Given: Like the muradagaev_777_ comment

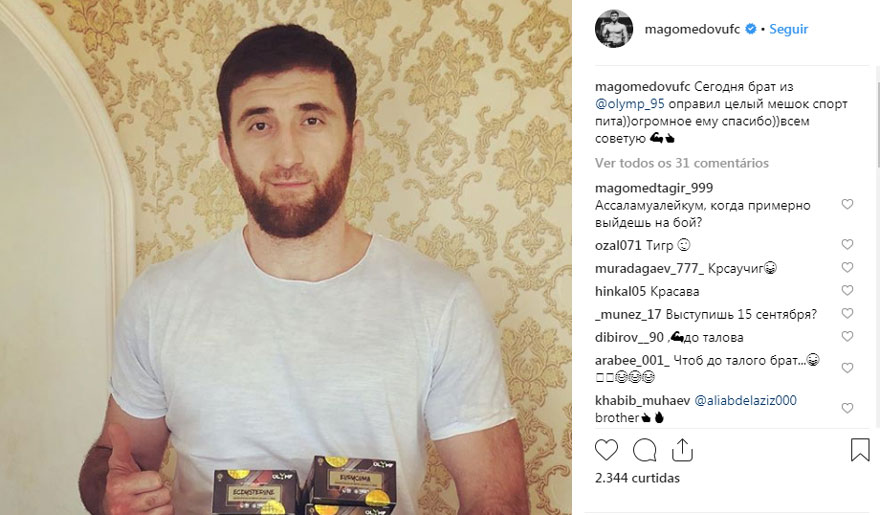Looking at the screenshot, I should 847,267.
